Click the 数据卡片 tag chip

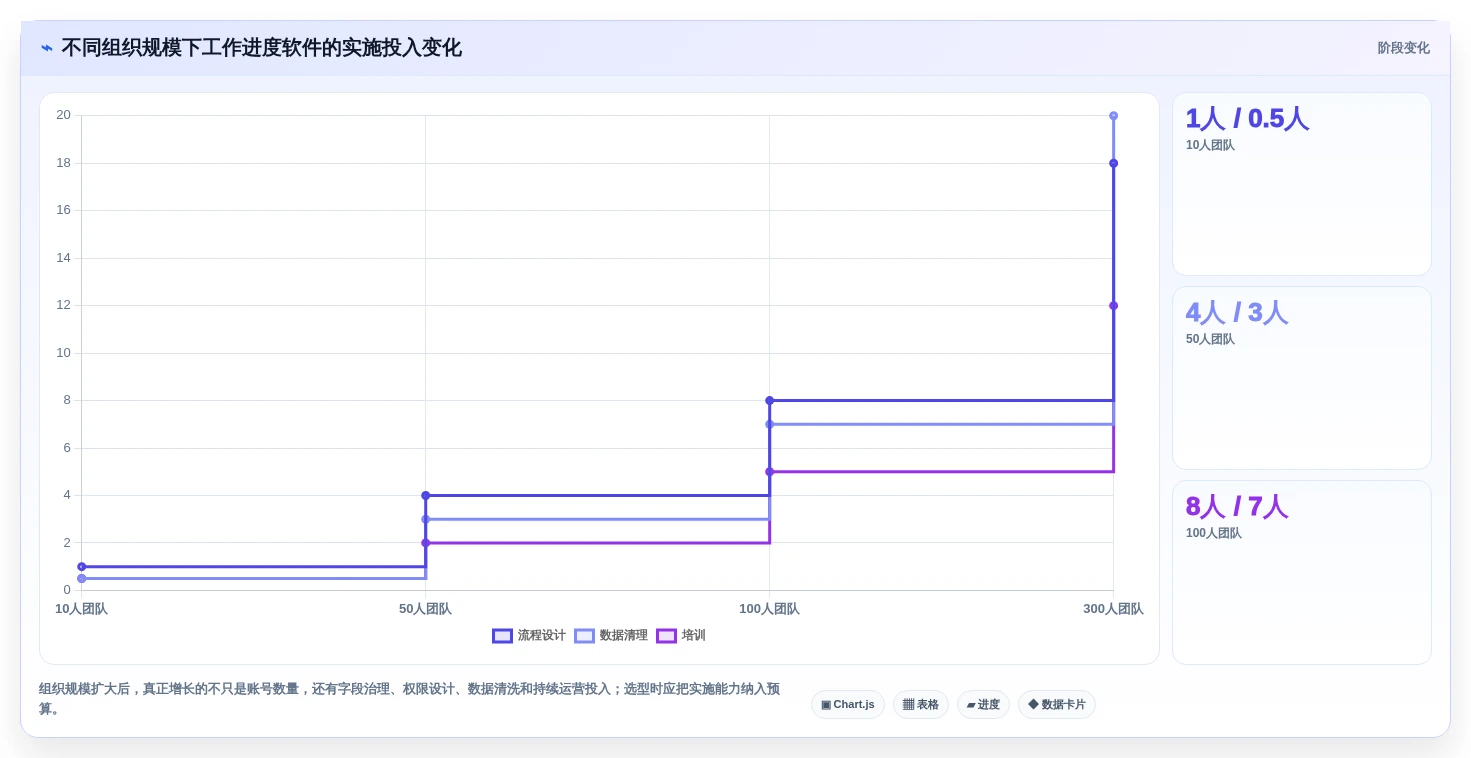click(x=1057, y=705)
